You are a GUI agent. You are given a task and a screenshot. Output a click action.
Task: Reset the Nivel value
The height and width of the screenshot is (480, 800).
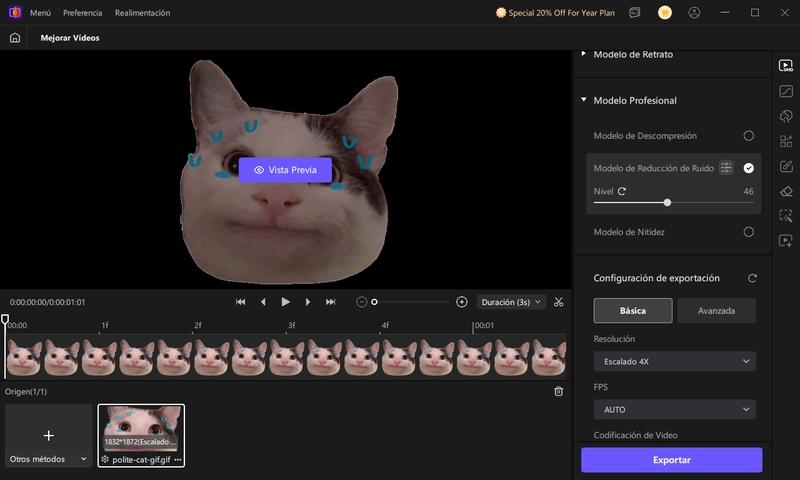click(x=622, y=191)
